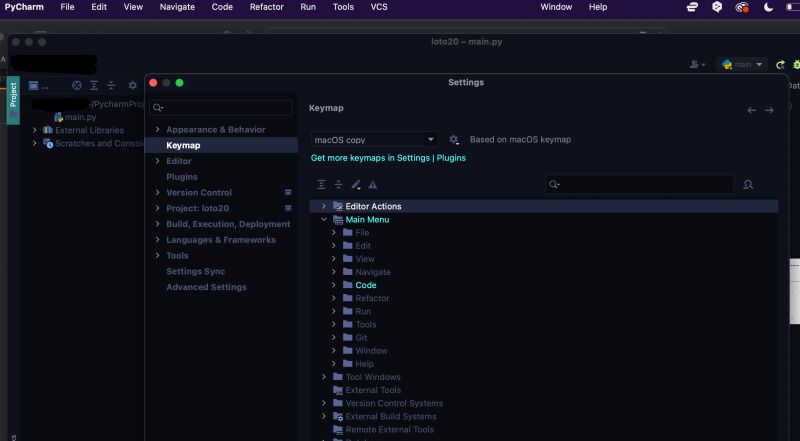Image resolution: width=800 pixels, height=441 pixels.
Task: Click the Project view selector icon
Action: (x=34, y=85)
